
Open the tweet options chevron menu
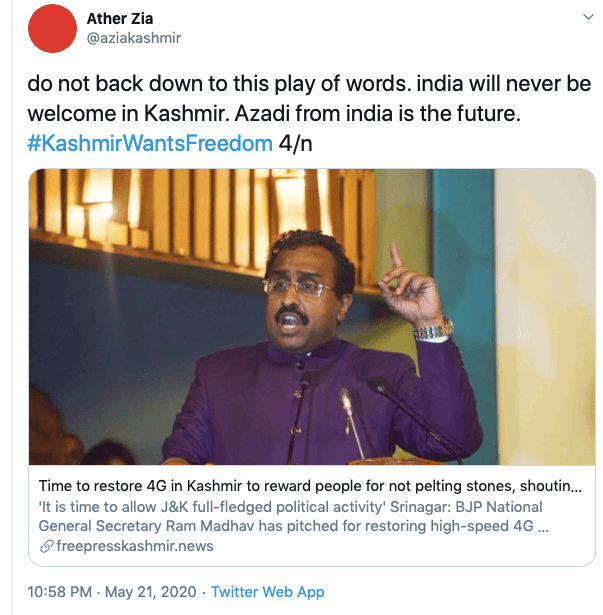pos(584,18)
